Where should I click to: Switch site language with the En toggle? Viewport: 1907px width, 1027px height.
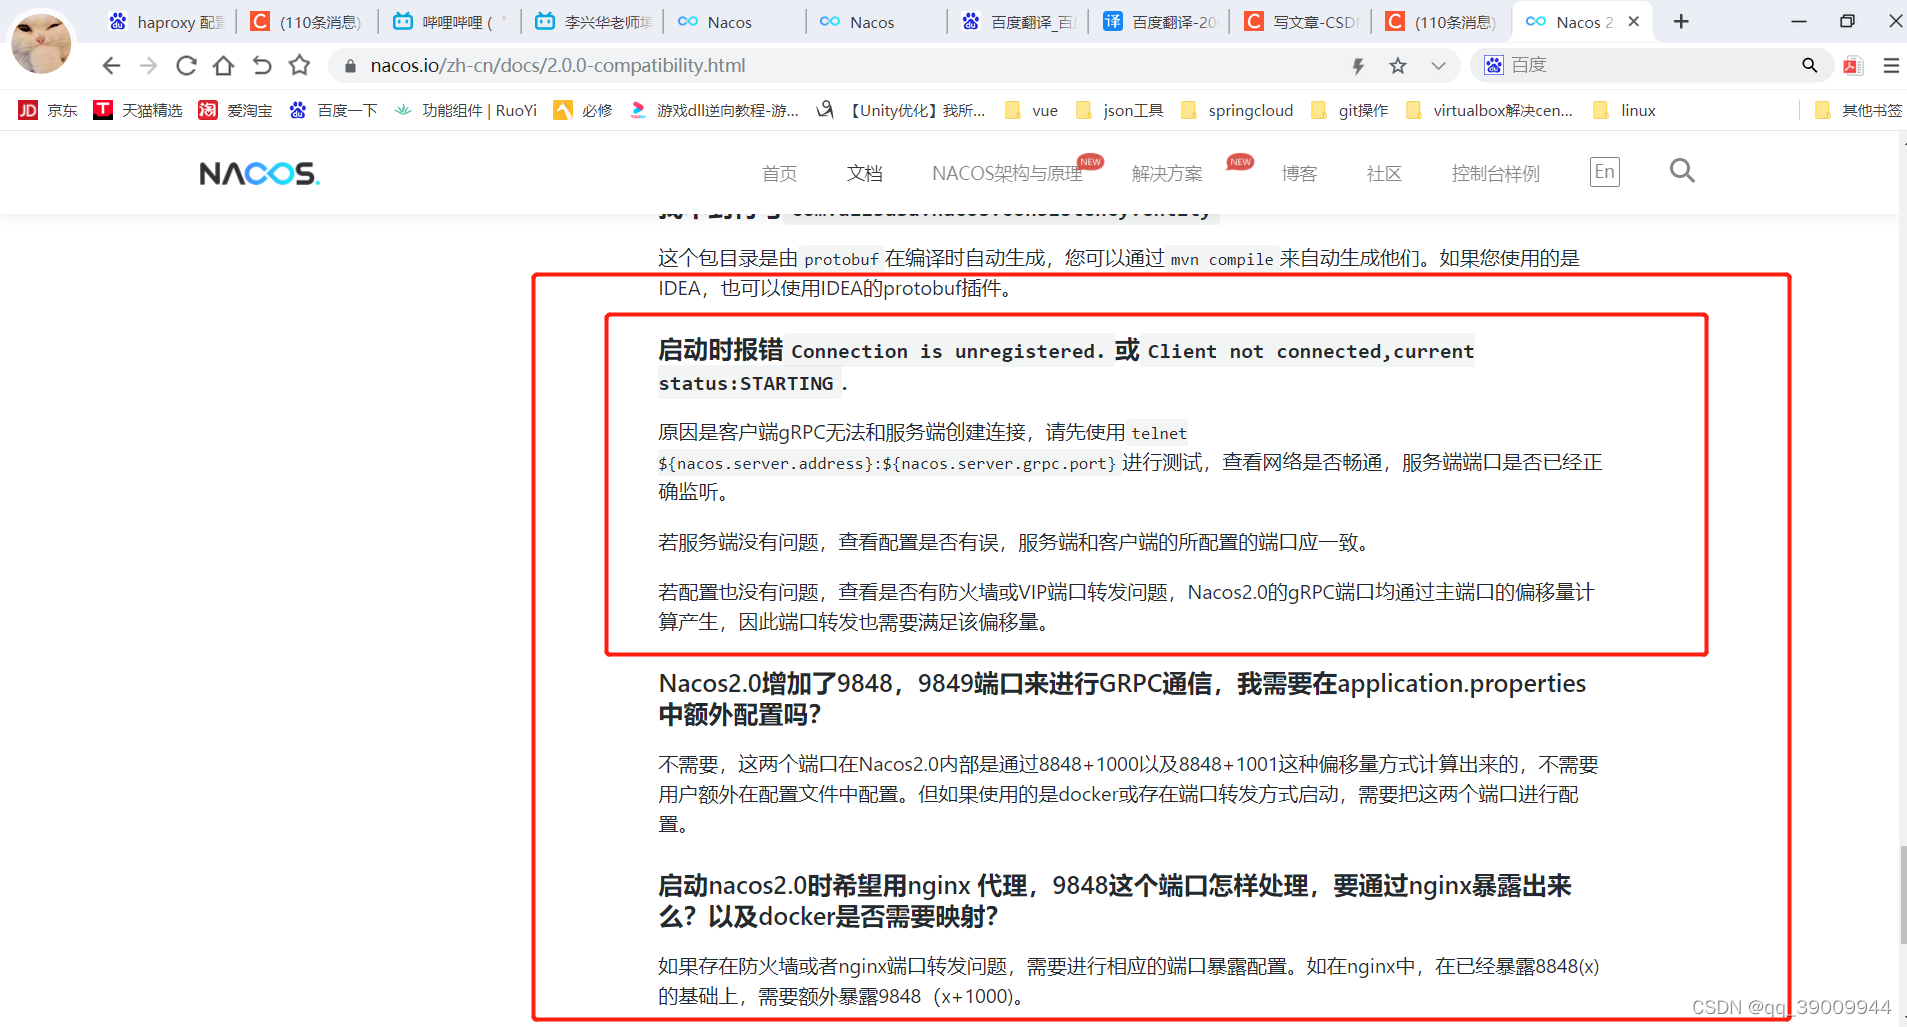pyautogui.click(x=1605, y=171)
